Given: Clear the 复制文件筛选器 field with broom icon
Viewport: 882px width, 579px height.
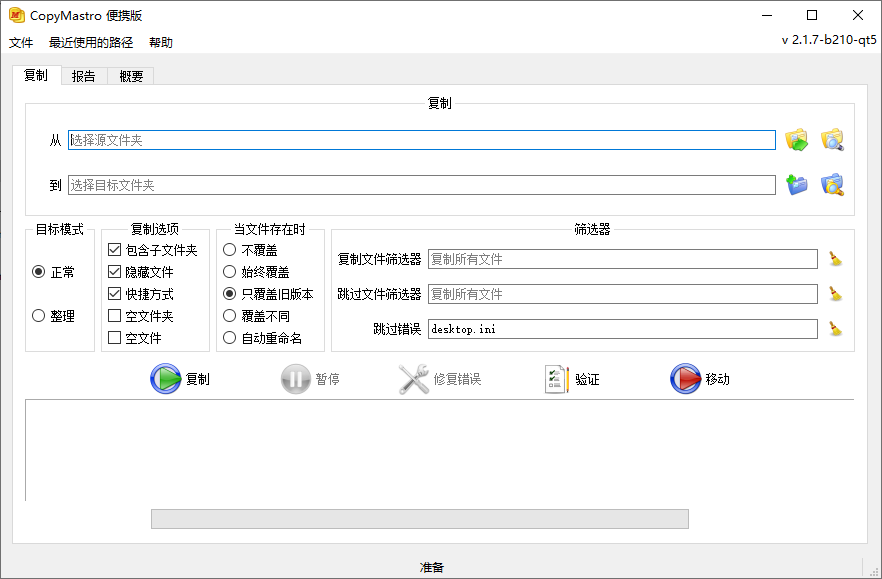Looking at the screenshot, I should [x=835, y=259].
